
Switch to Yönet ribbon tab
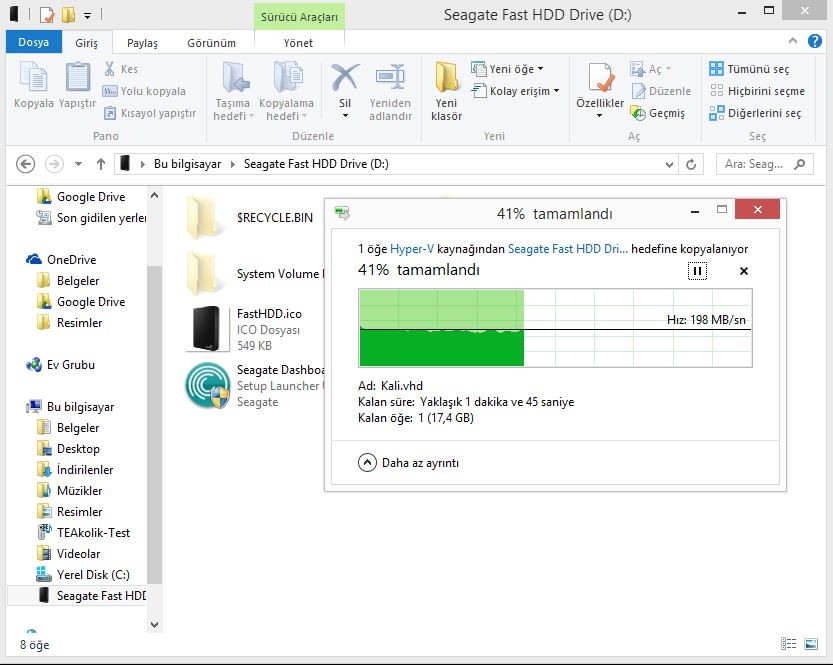point(298,43)
